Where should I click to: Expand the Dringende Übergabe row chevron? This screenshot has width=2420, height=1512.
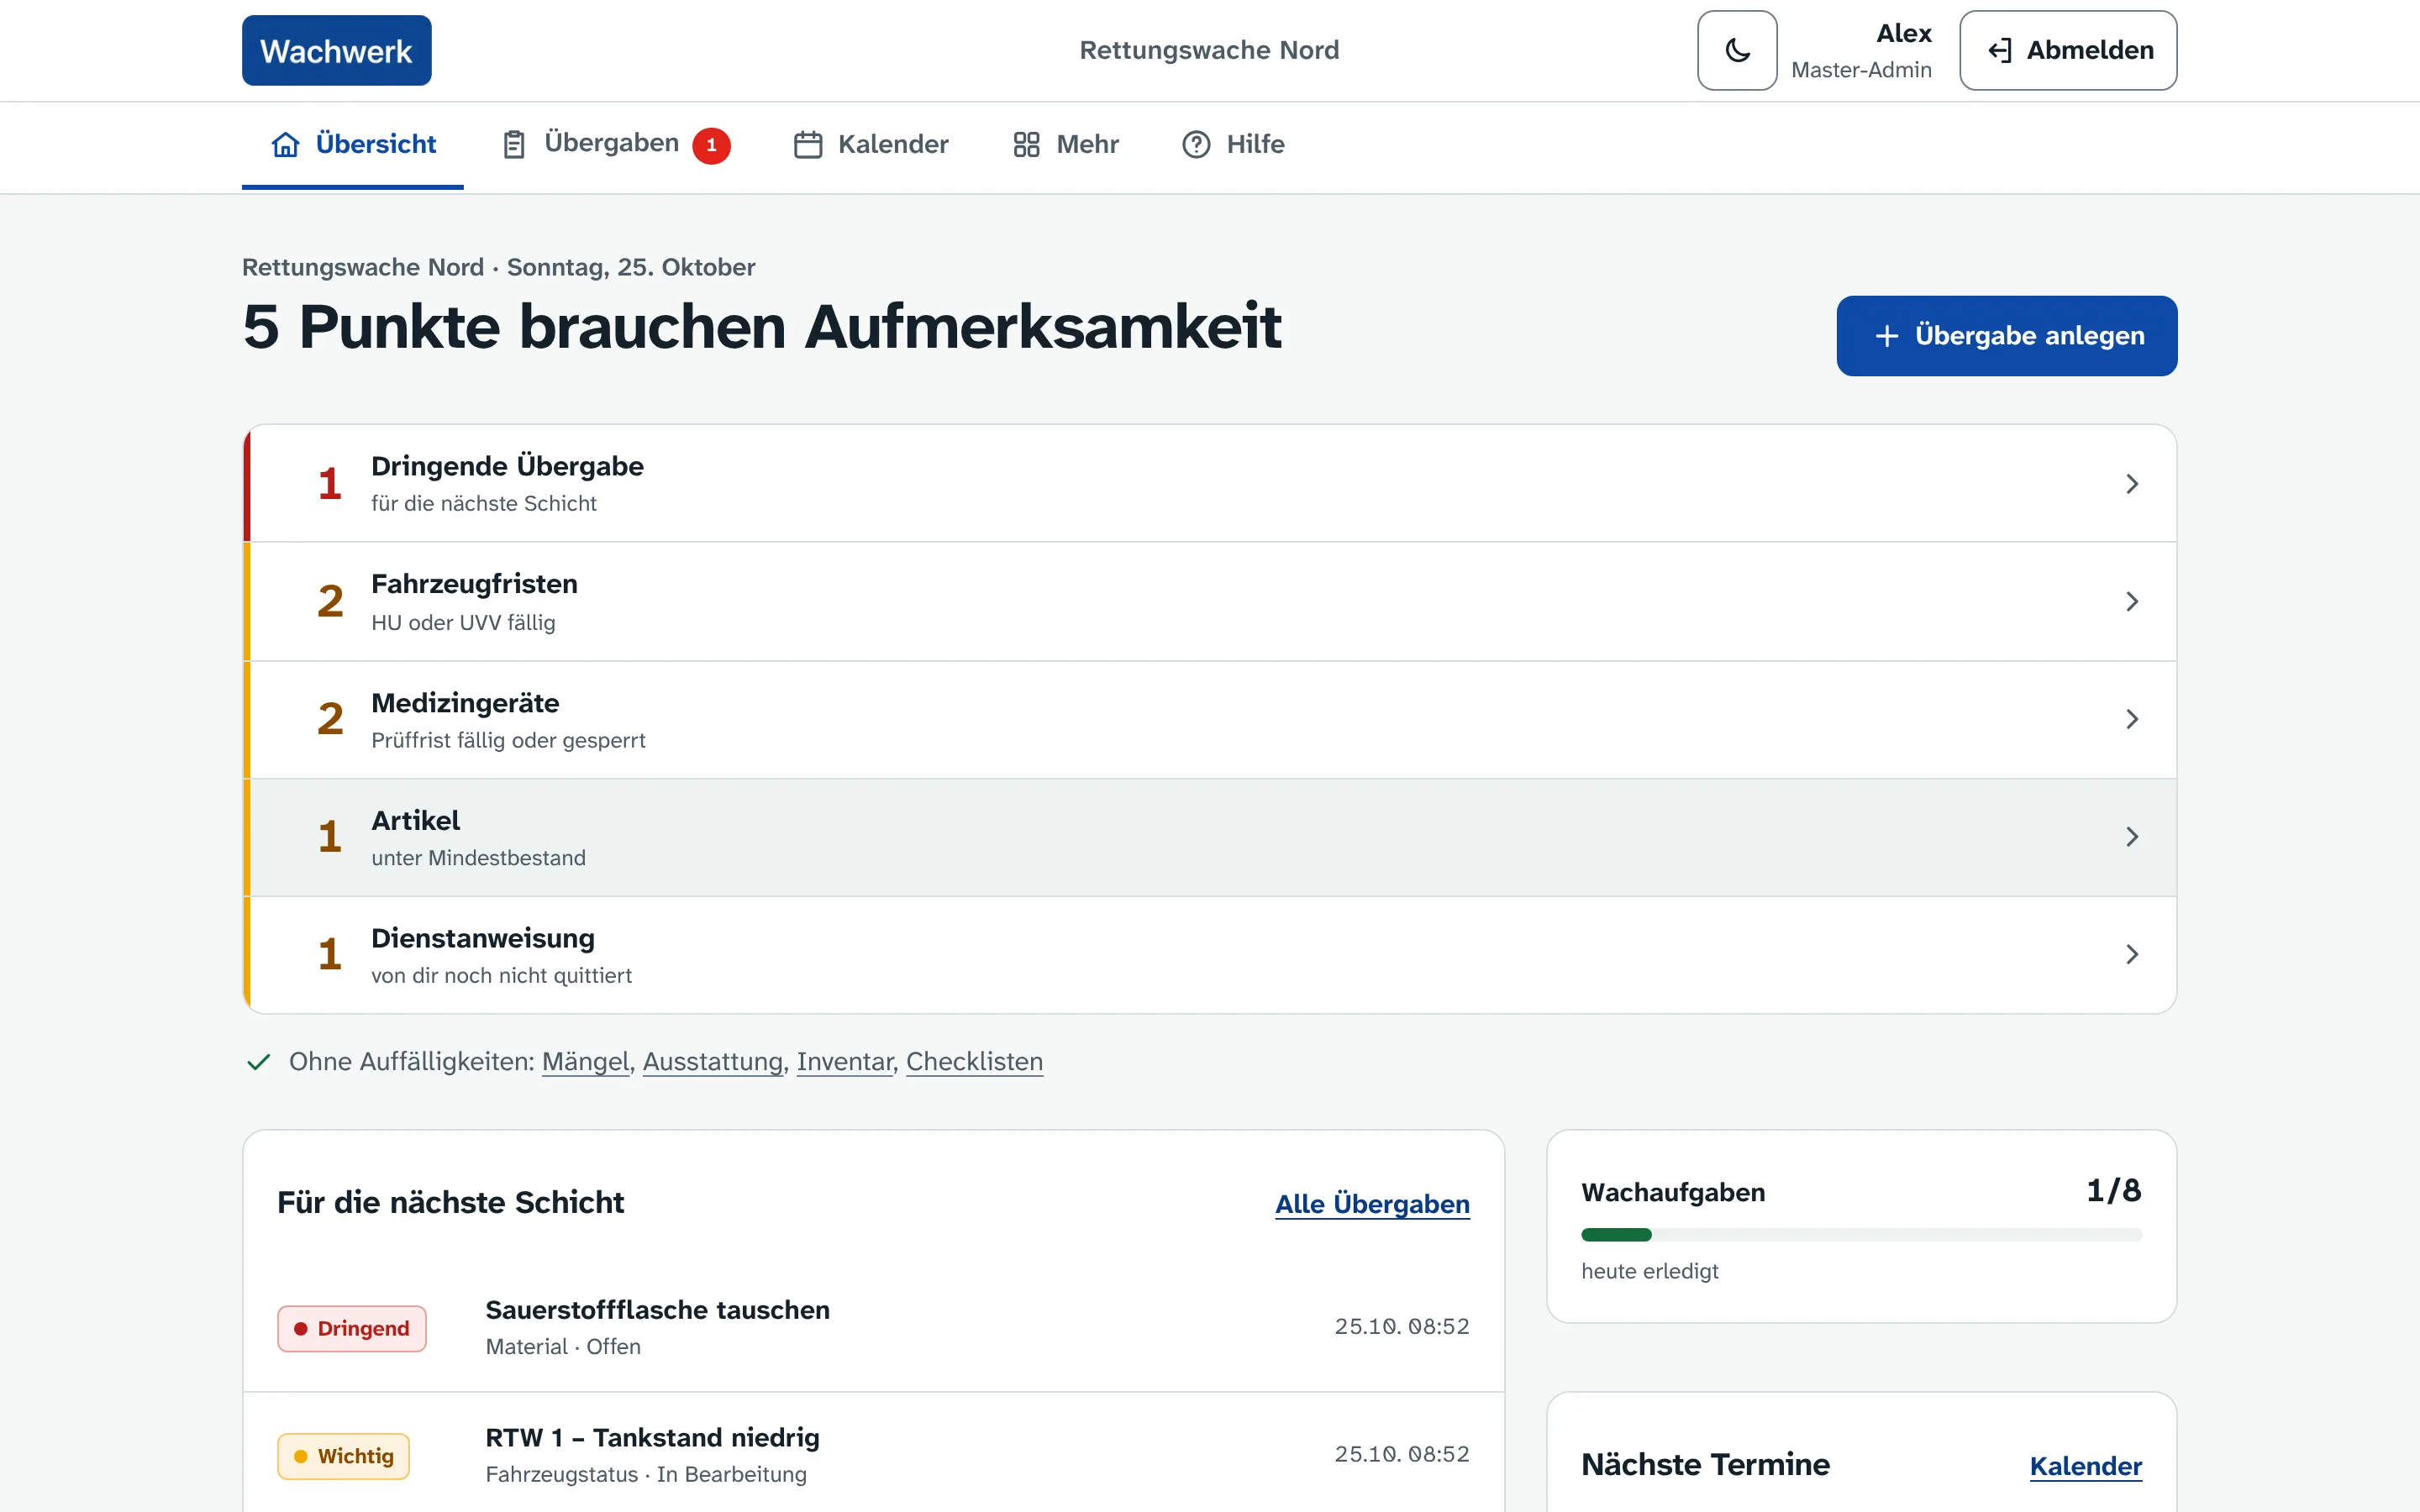pos(2132,484)
